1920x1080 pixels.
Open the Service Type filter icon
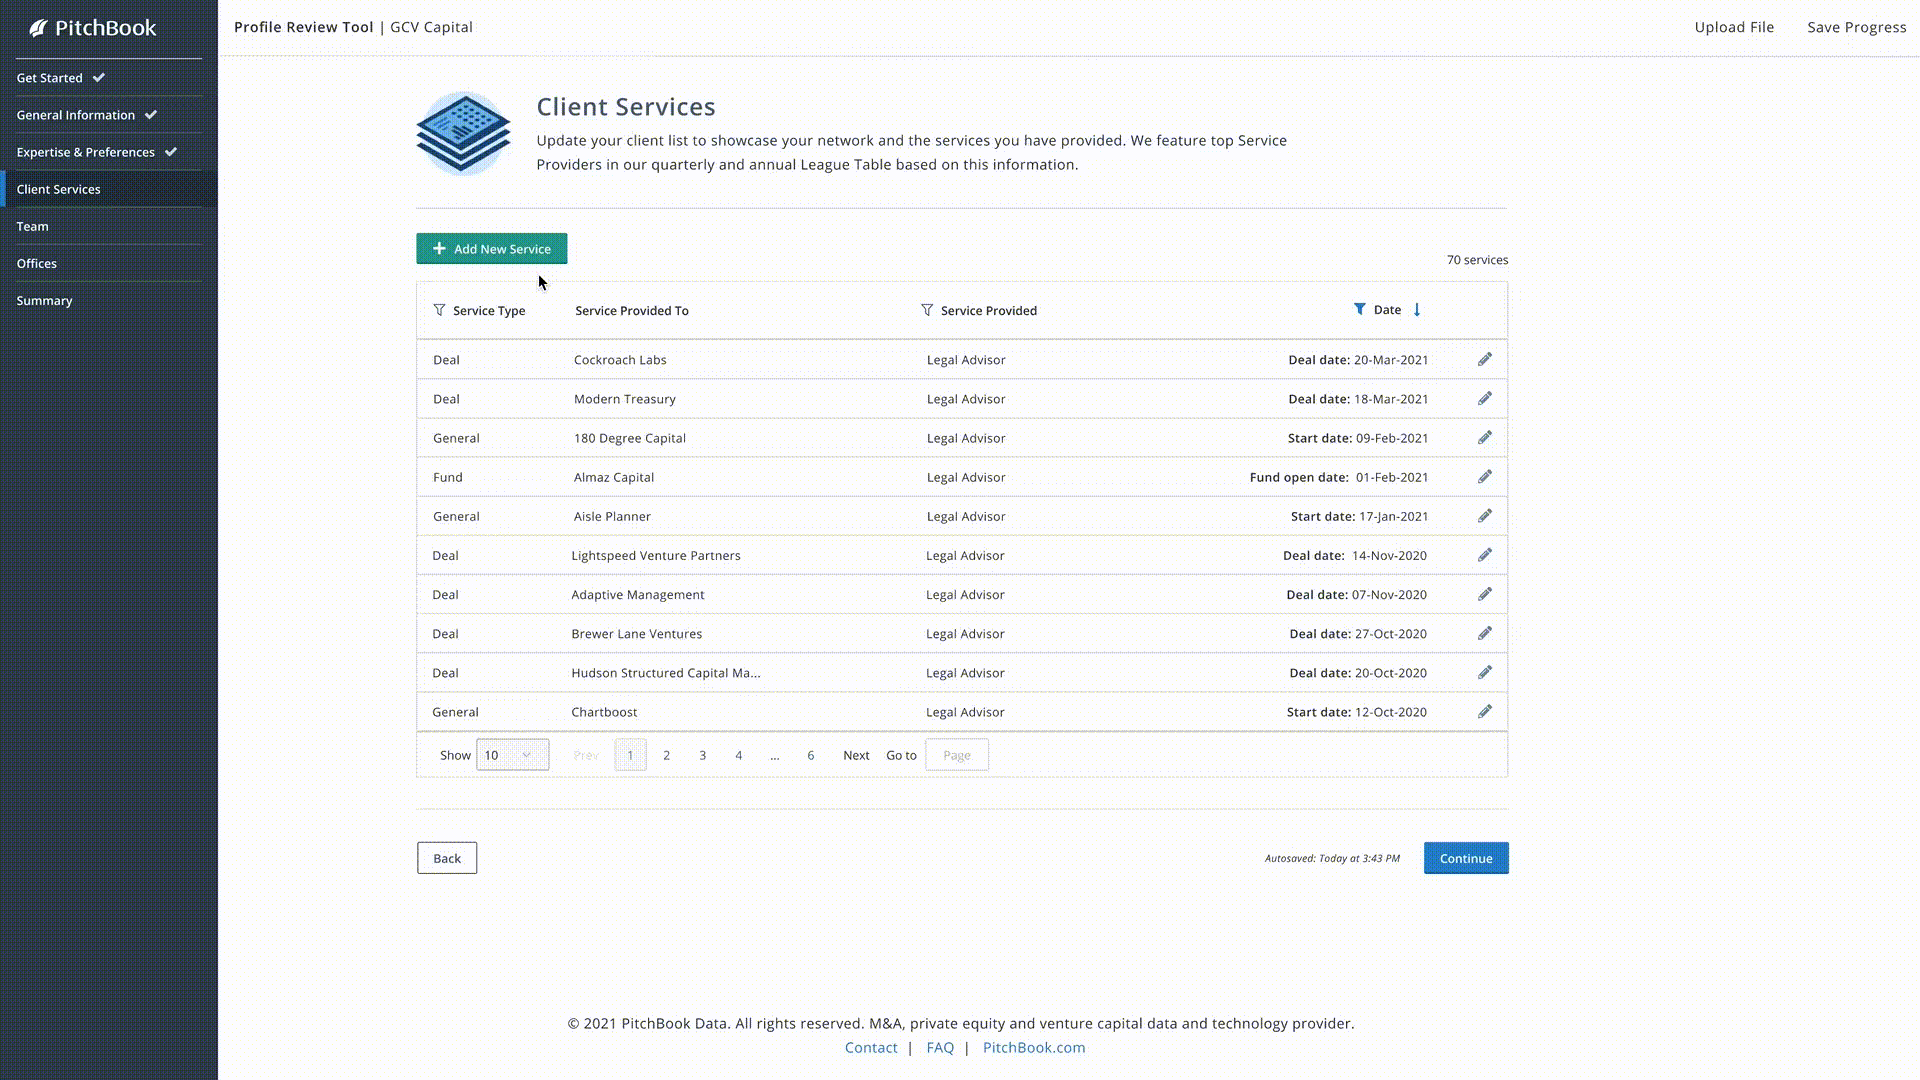click(439, 310)
